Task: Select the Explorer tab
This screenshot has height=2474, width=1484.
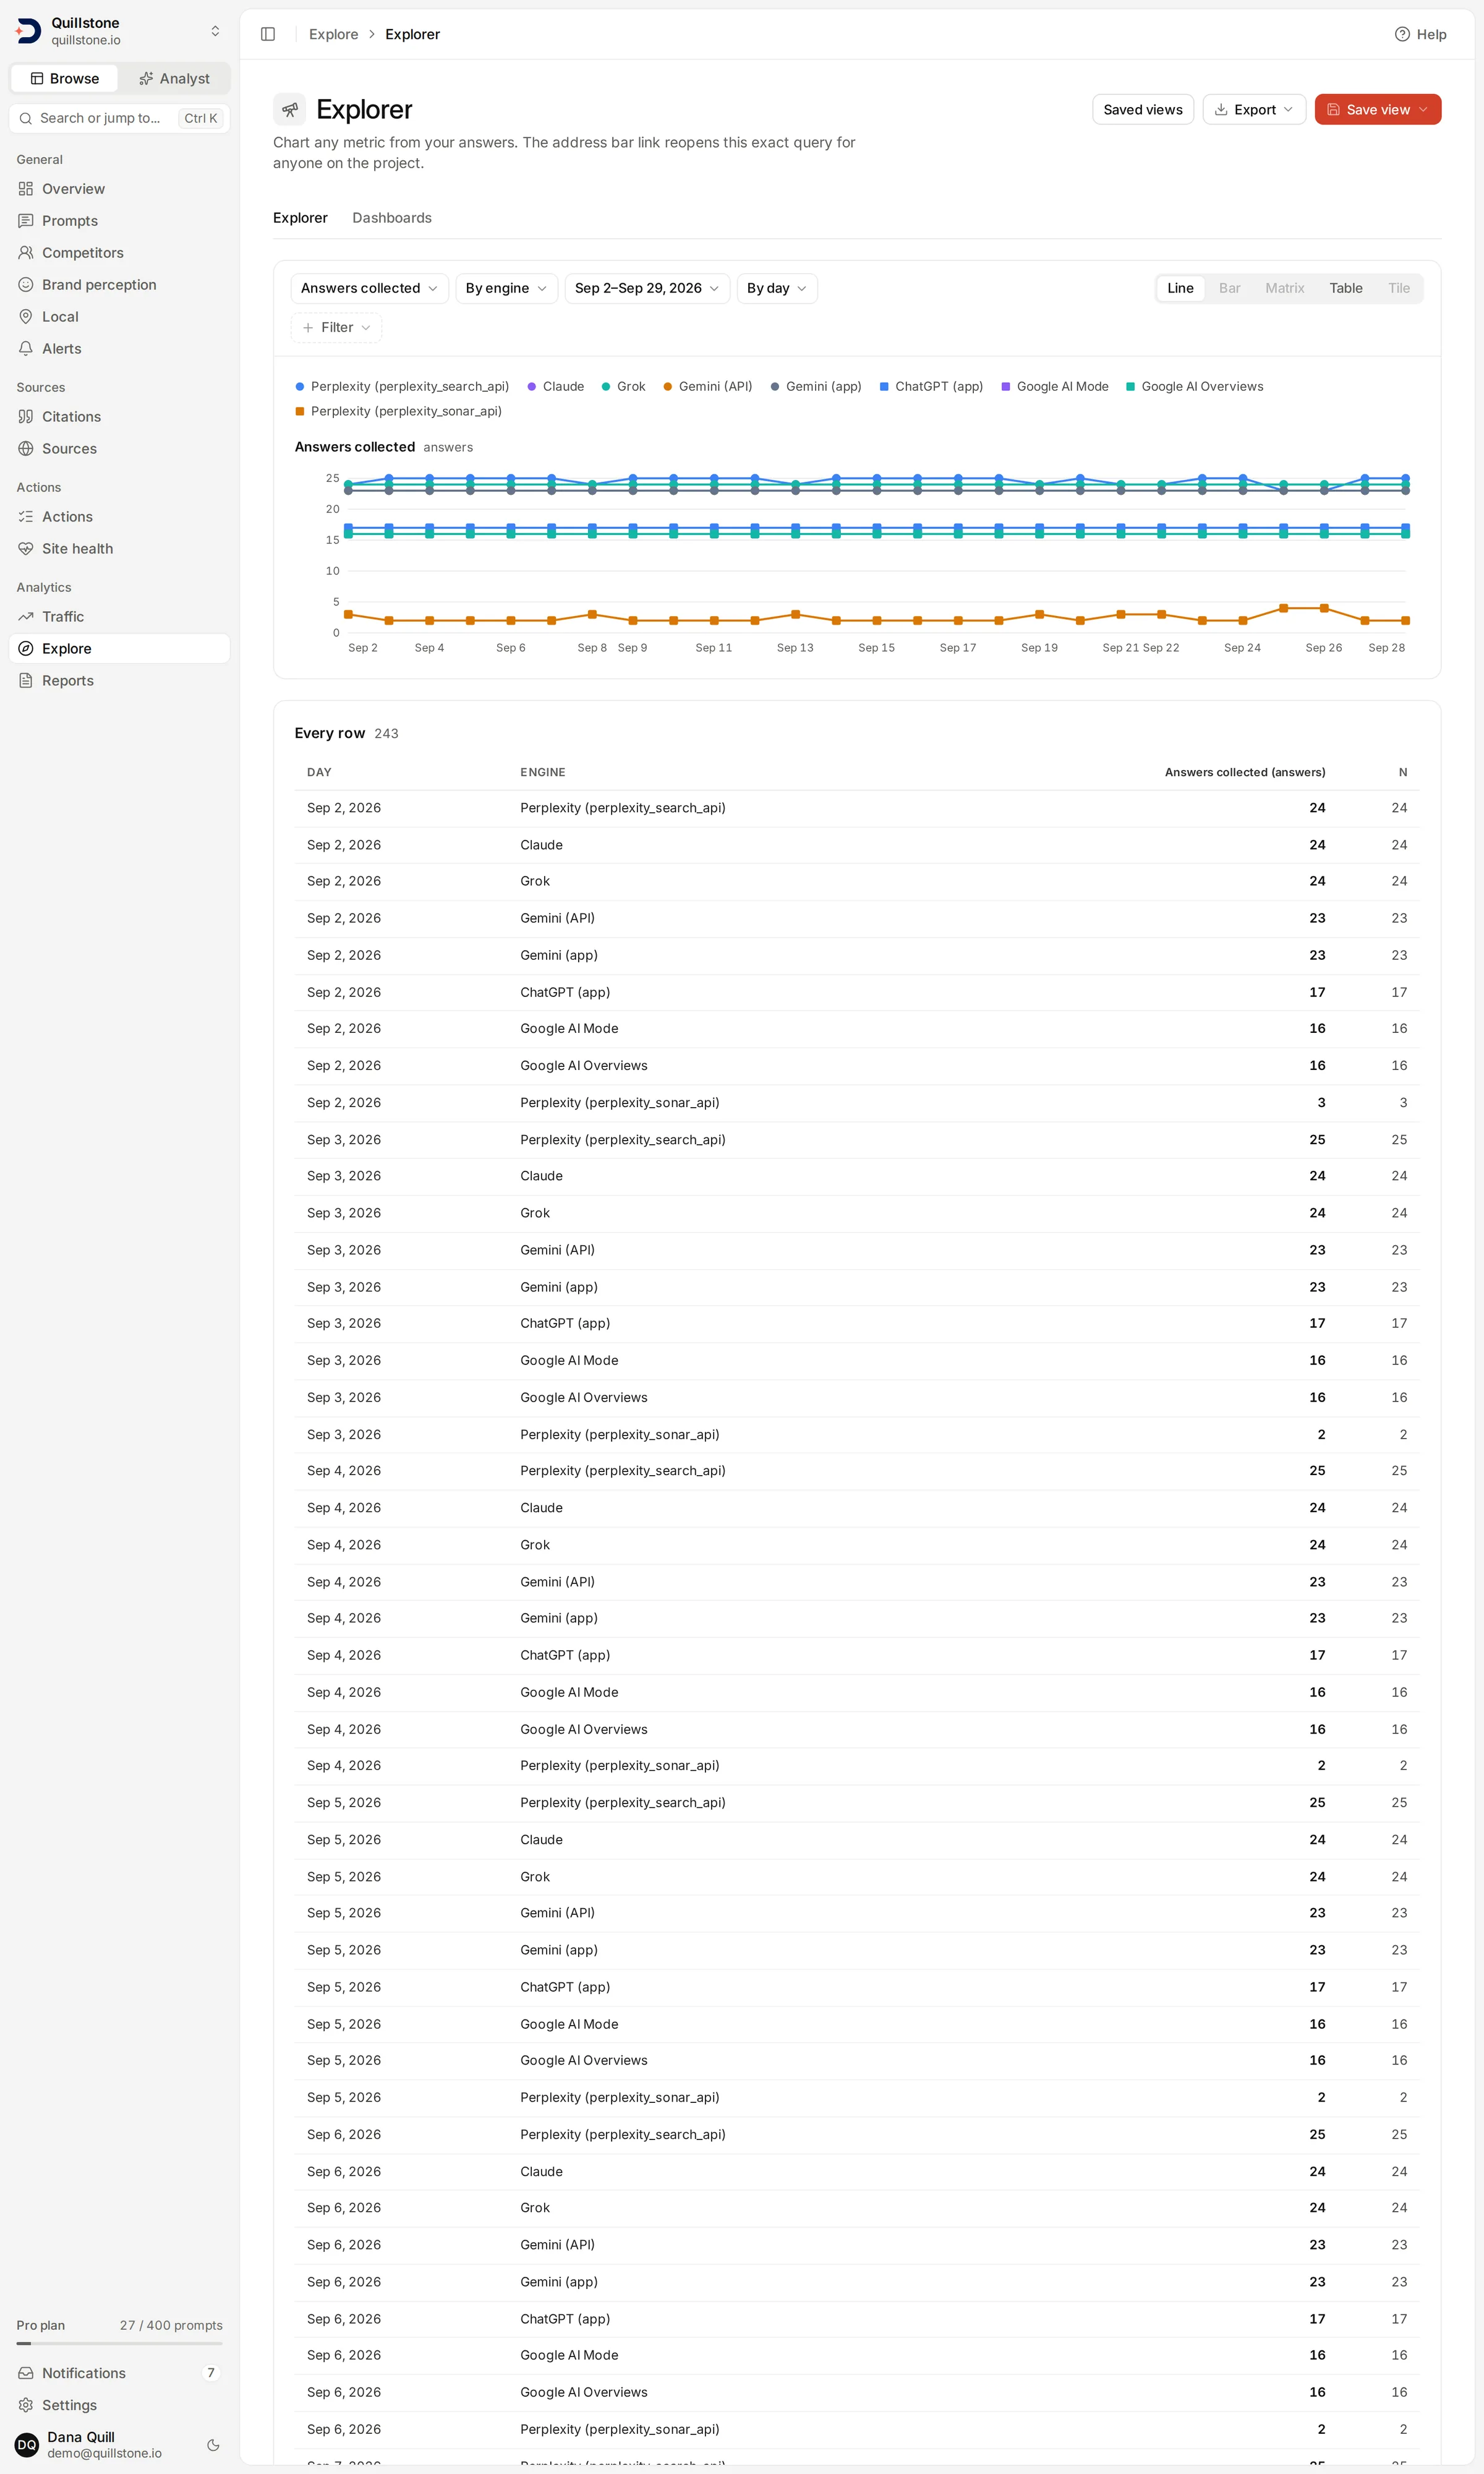Action: [x=300, y=218]
